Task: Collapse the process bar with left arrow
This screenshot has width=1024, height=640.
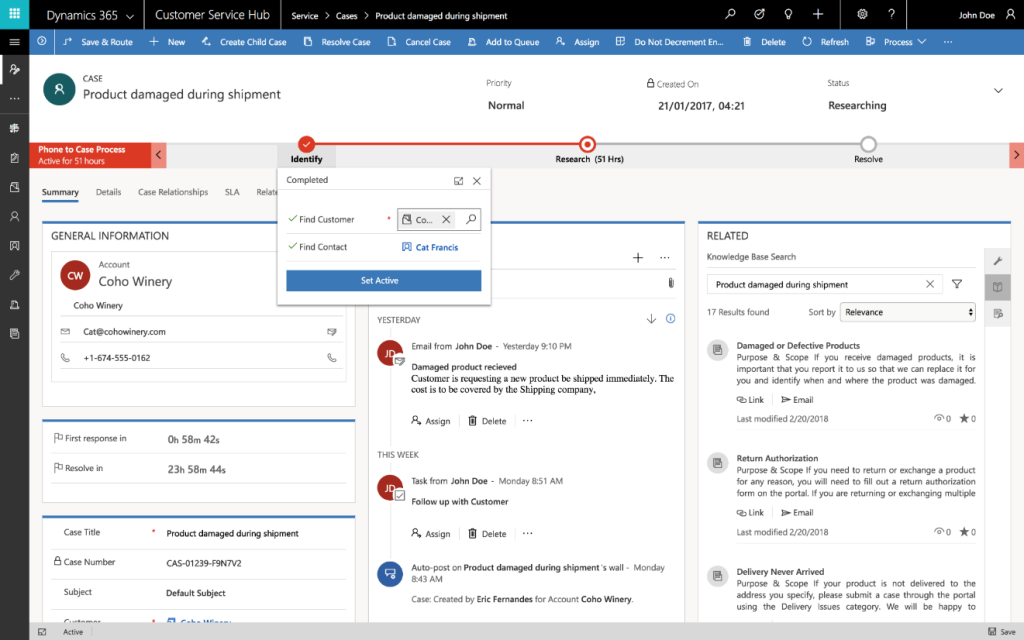Action: point(159,155)
